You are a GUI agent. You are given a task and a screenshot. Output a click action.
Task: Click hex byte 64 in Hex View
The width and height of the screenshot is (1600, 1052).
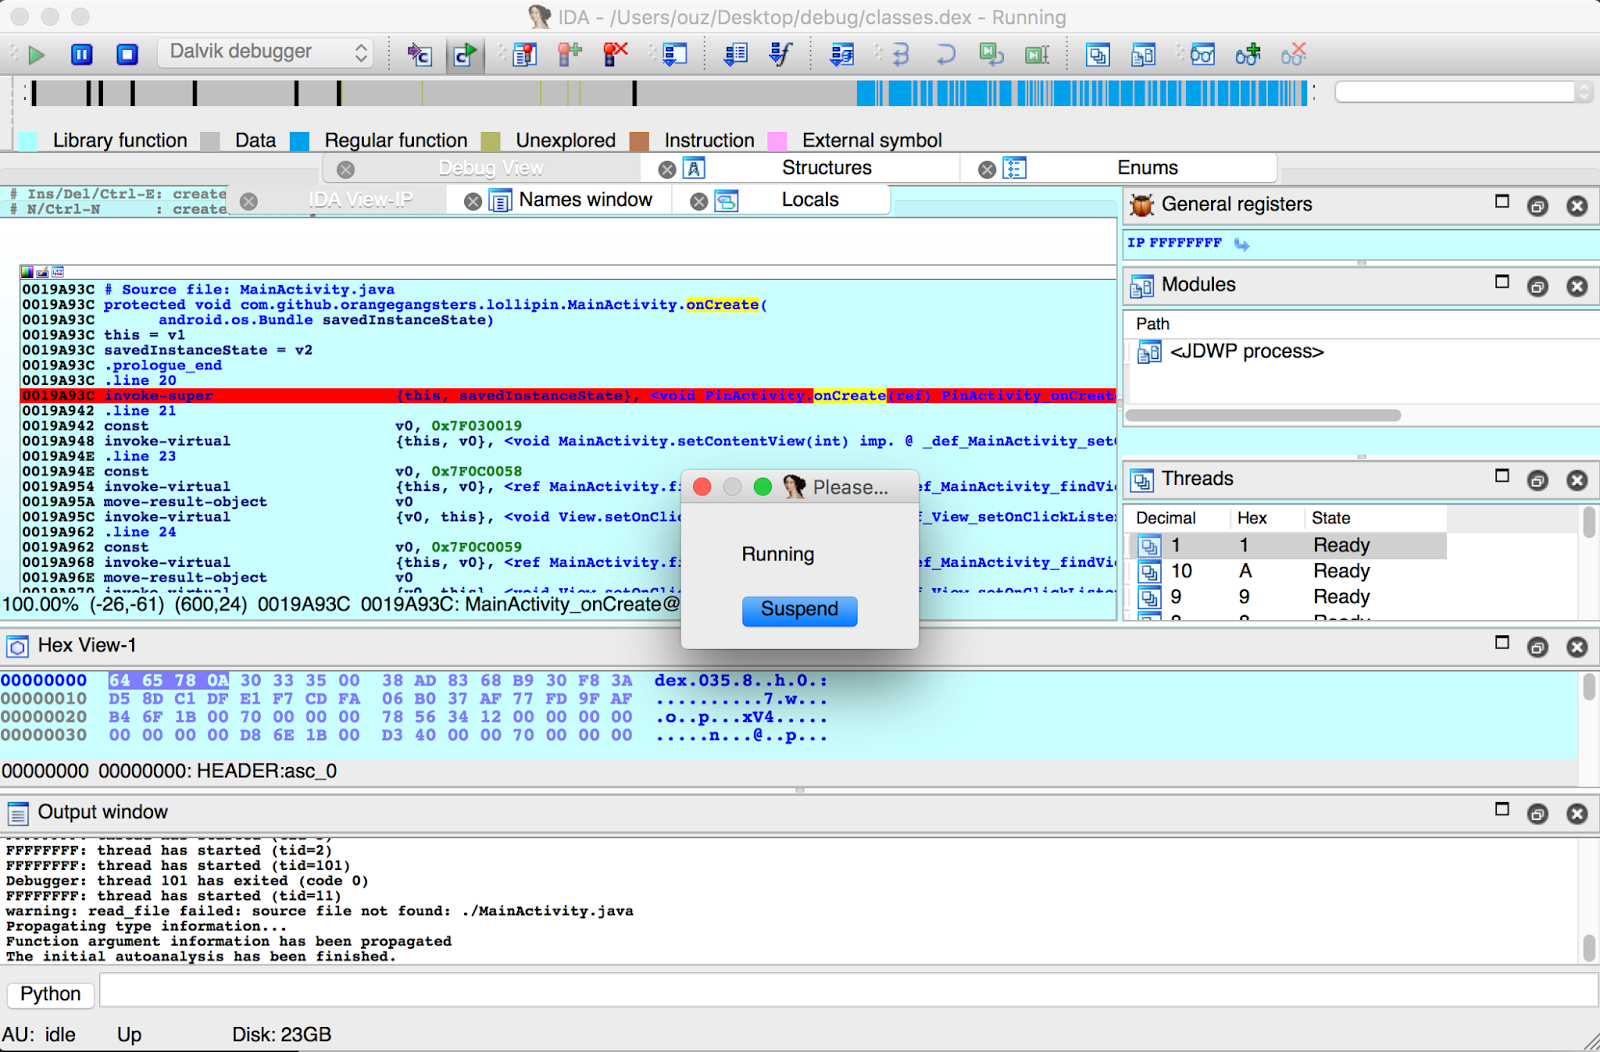point(119,681)
